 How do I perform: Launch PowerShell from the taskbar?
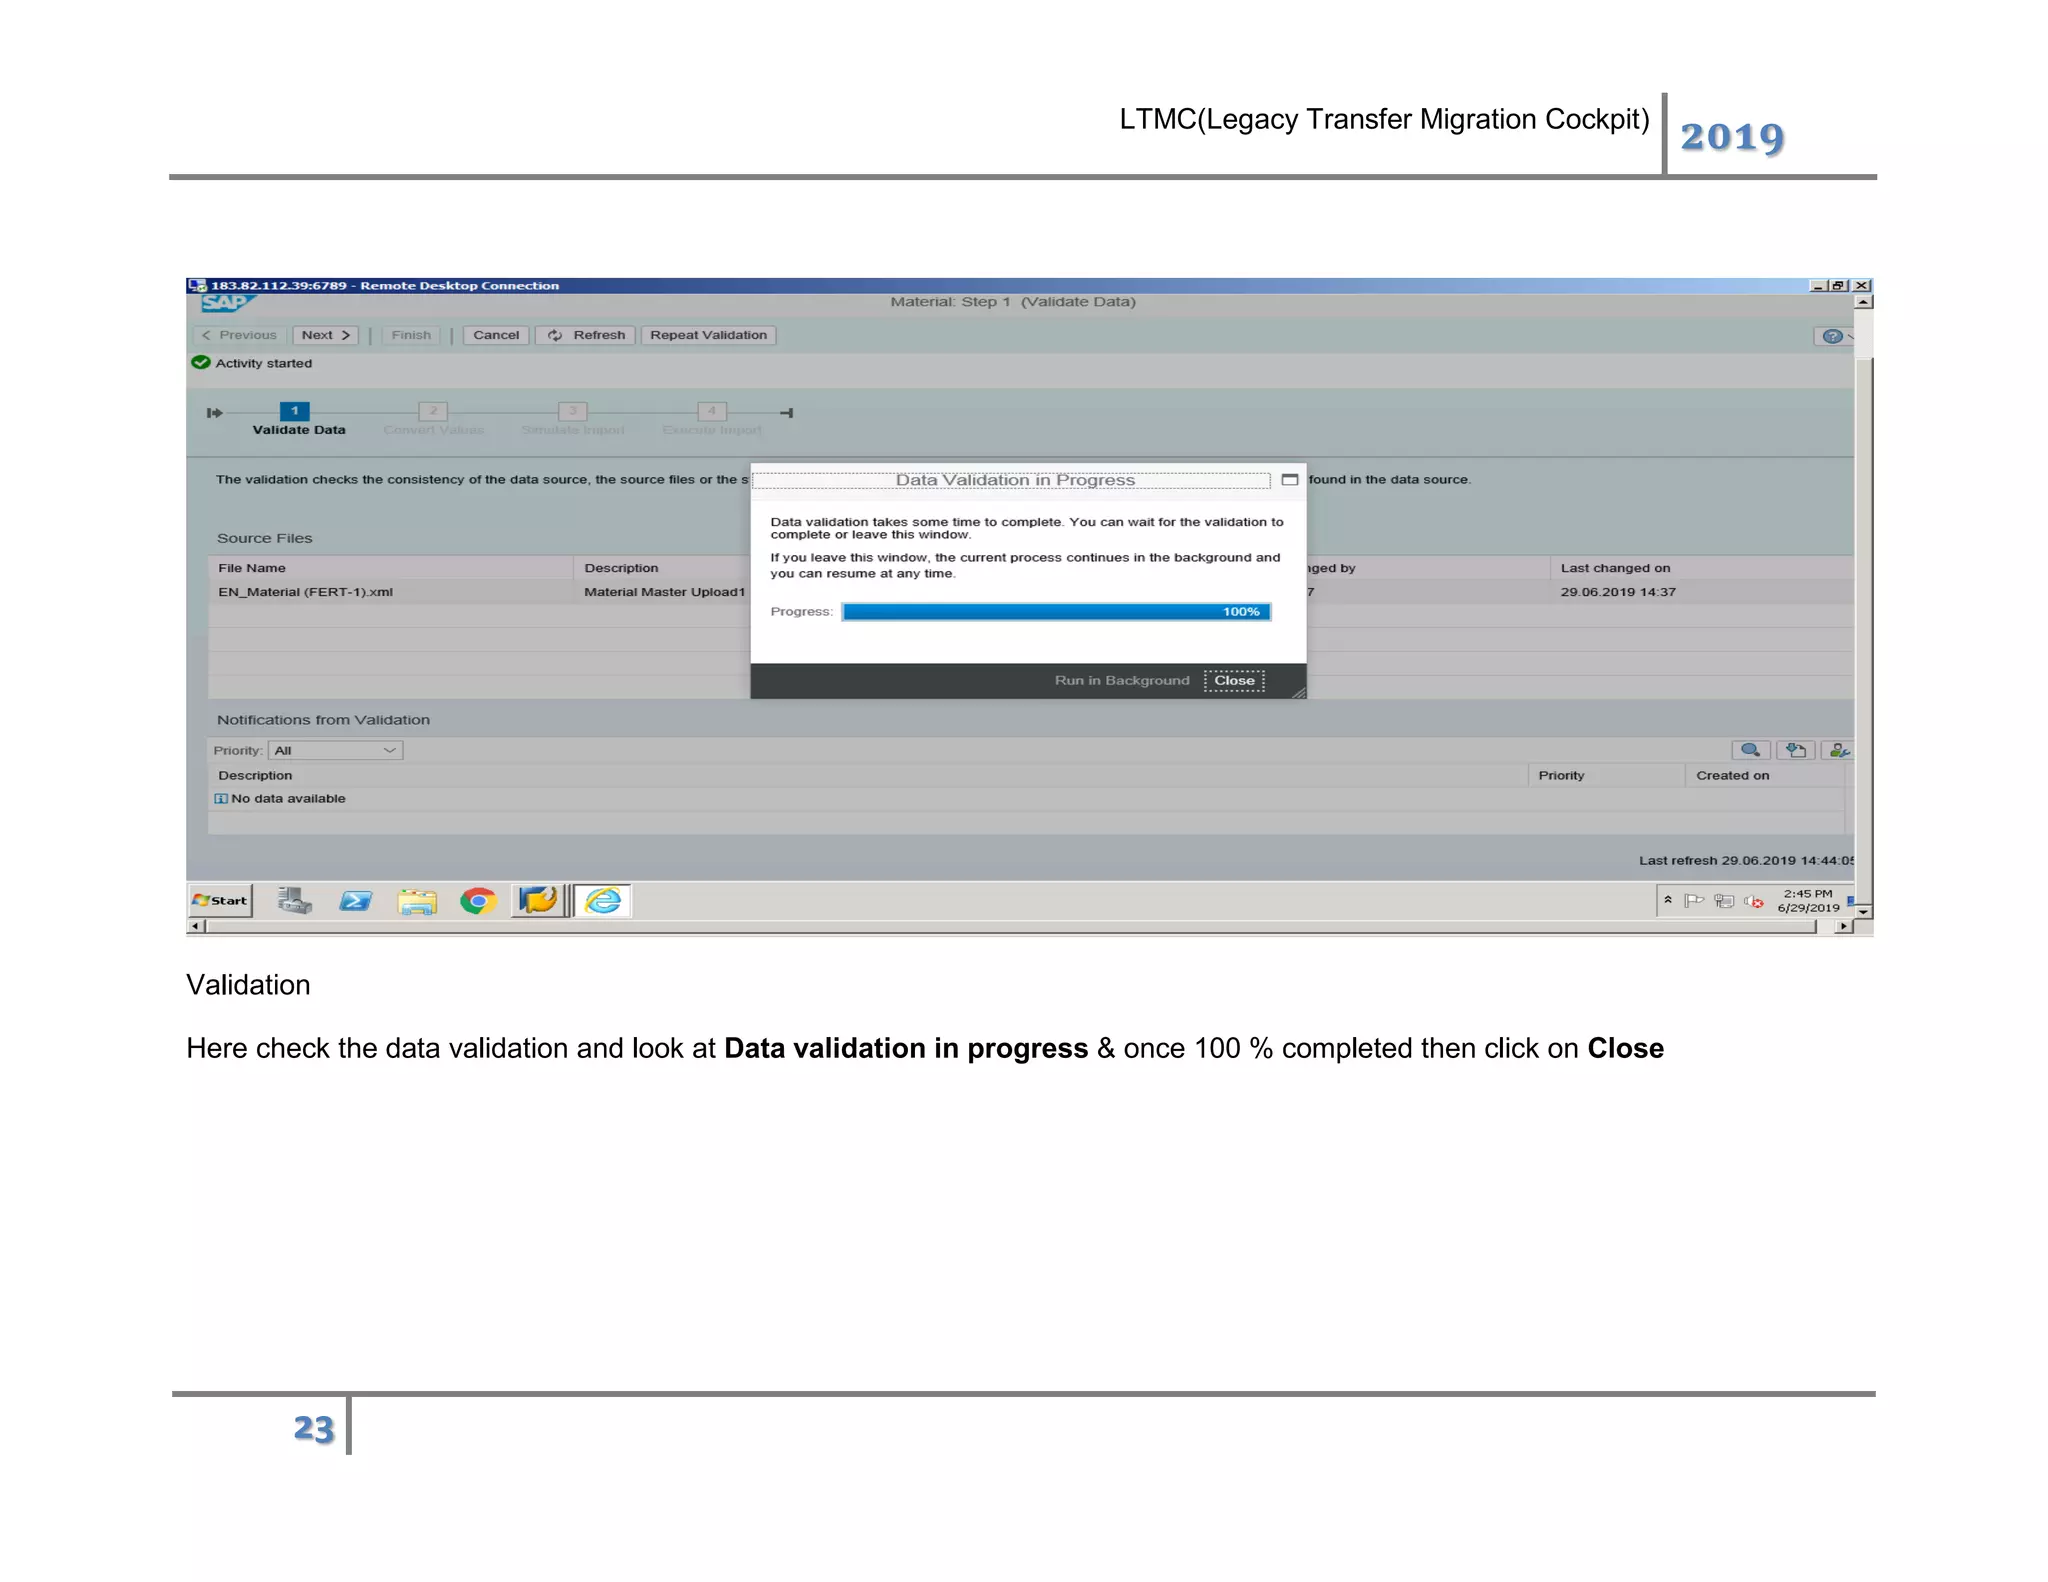[x=355, y=901]
